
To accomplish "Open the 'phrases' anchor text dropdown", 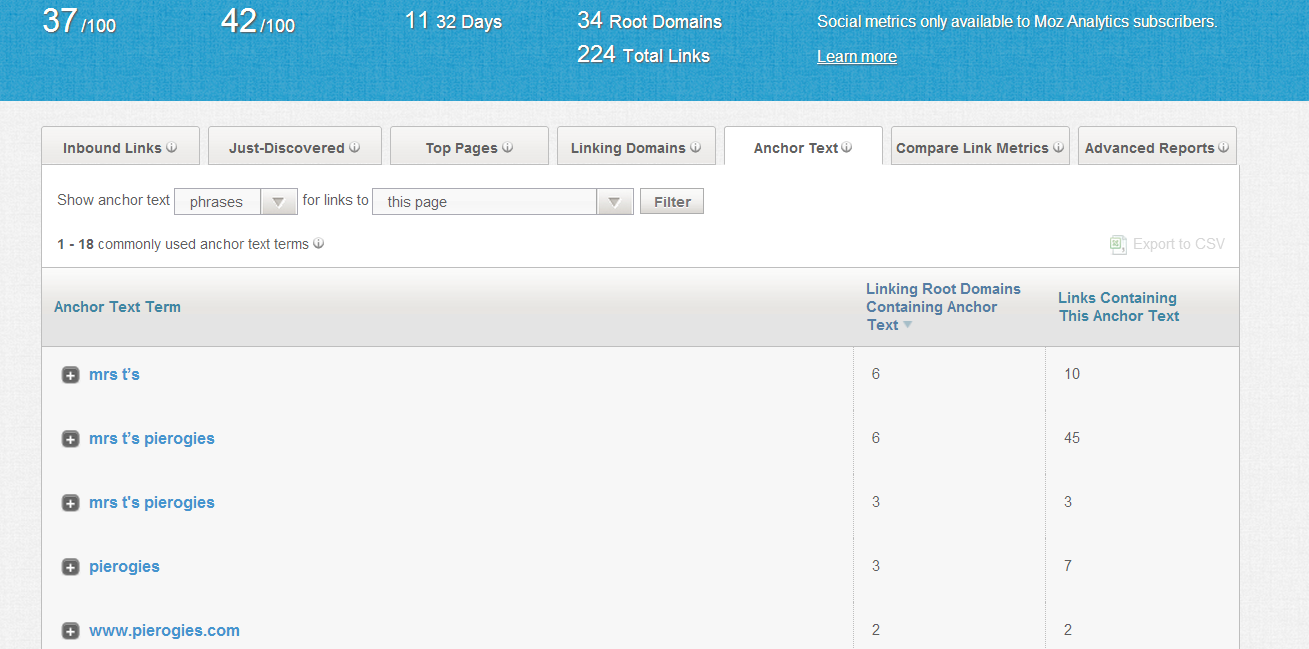I will [x=236, y=201].
